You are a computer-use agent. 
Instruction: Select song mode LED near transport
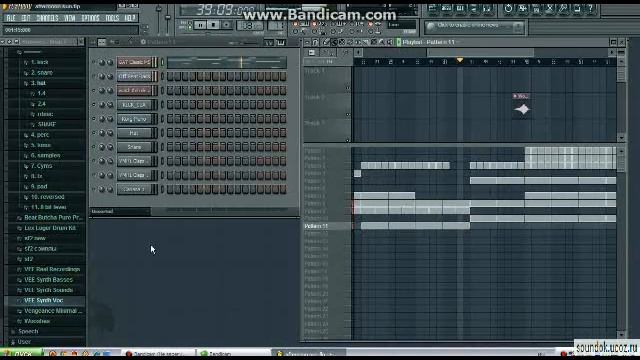tap(190, 27)
